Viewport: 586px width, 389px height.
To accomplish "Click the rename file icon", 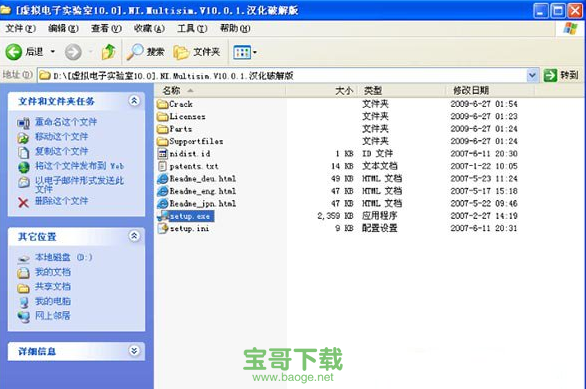I will [23, 123].
